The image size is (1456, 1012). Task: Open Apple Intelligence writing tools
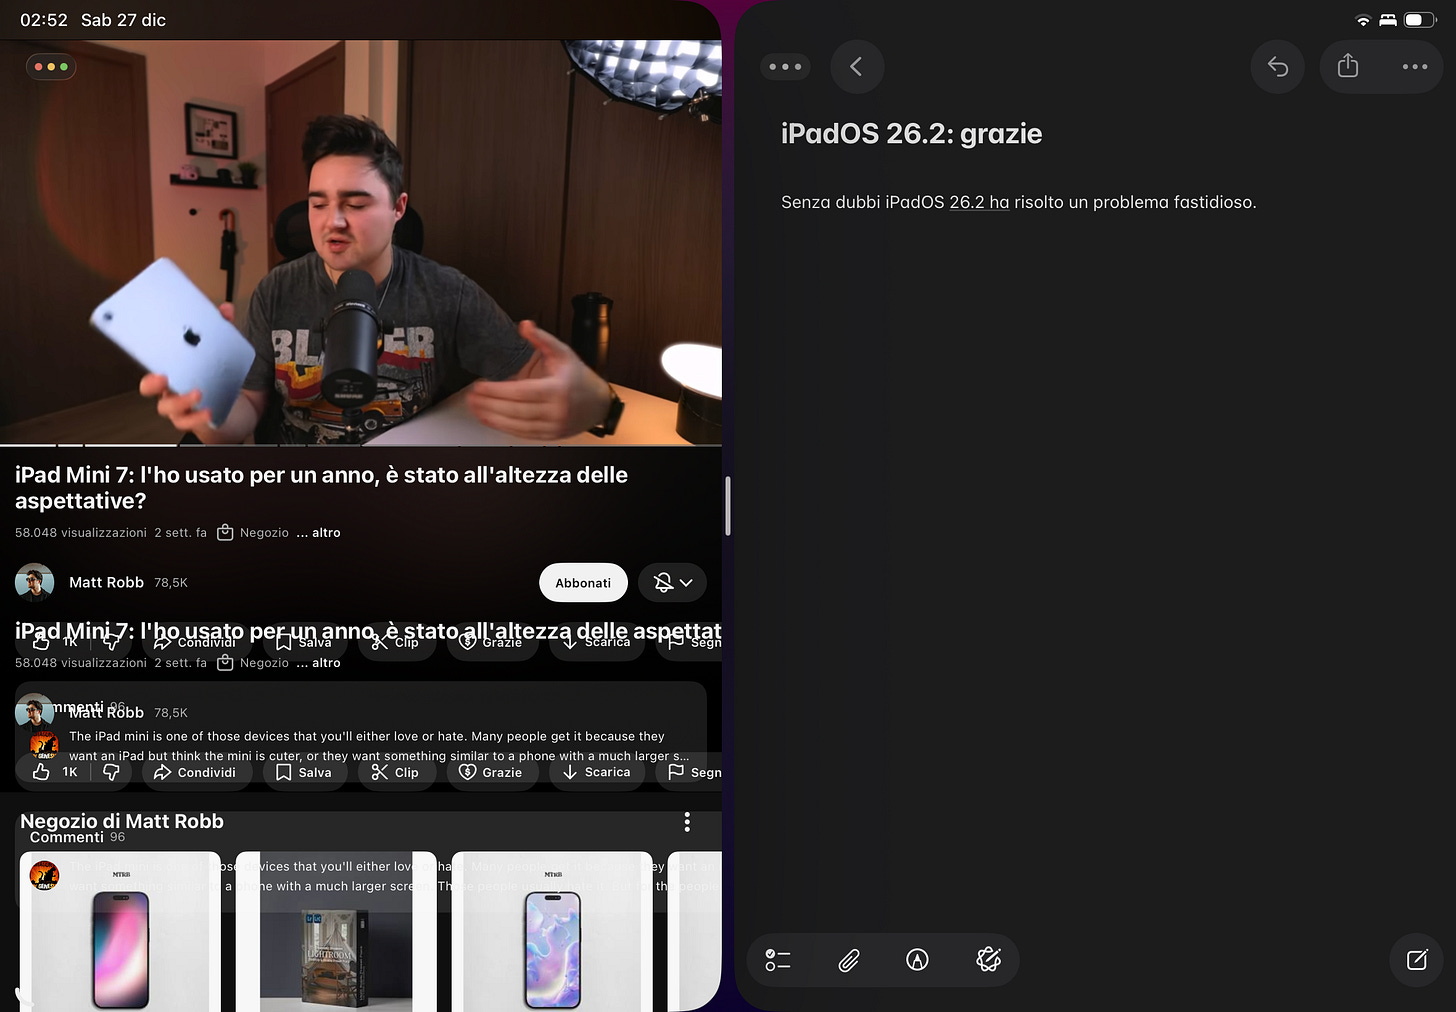click(x=988, y=960)
